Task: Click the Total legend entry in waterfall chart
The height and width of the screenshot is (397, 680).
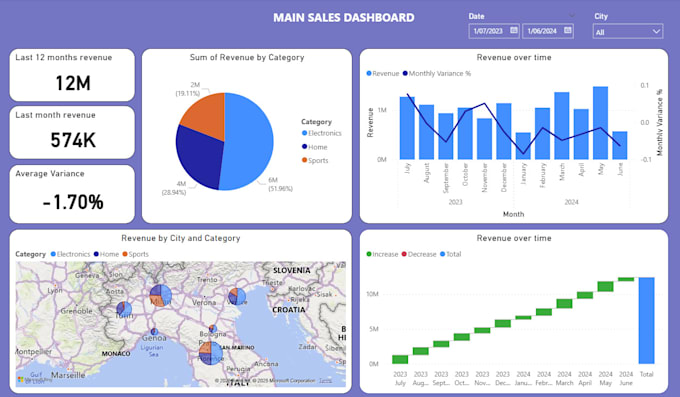Action: 451,254
